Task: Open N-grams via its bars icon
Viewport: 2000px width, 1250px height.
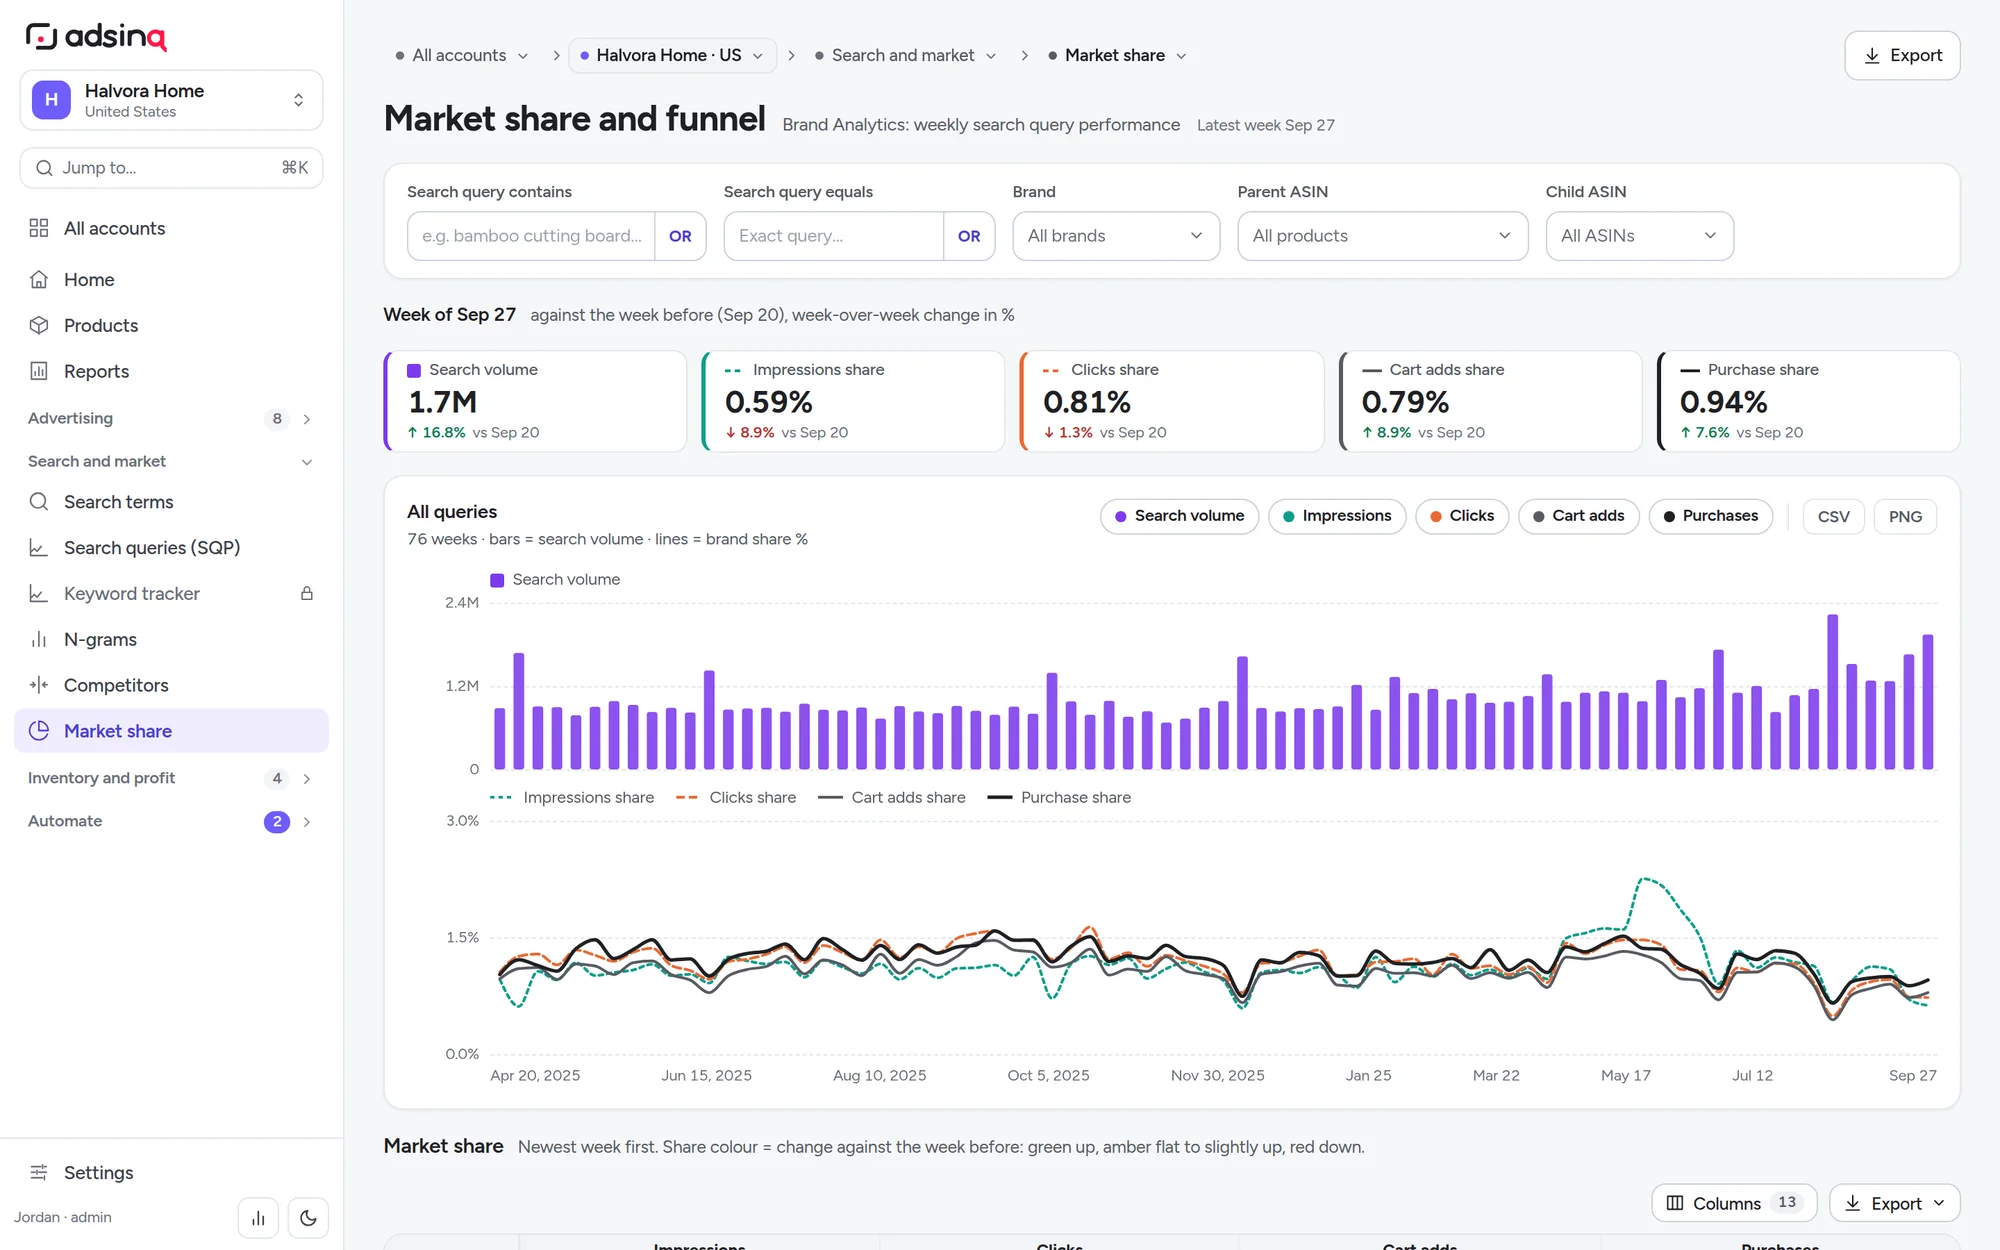Action: pyautogui.click(x=39, y=640)
